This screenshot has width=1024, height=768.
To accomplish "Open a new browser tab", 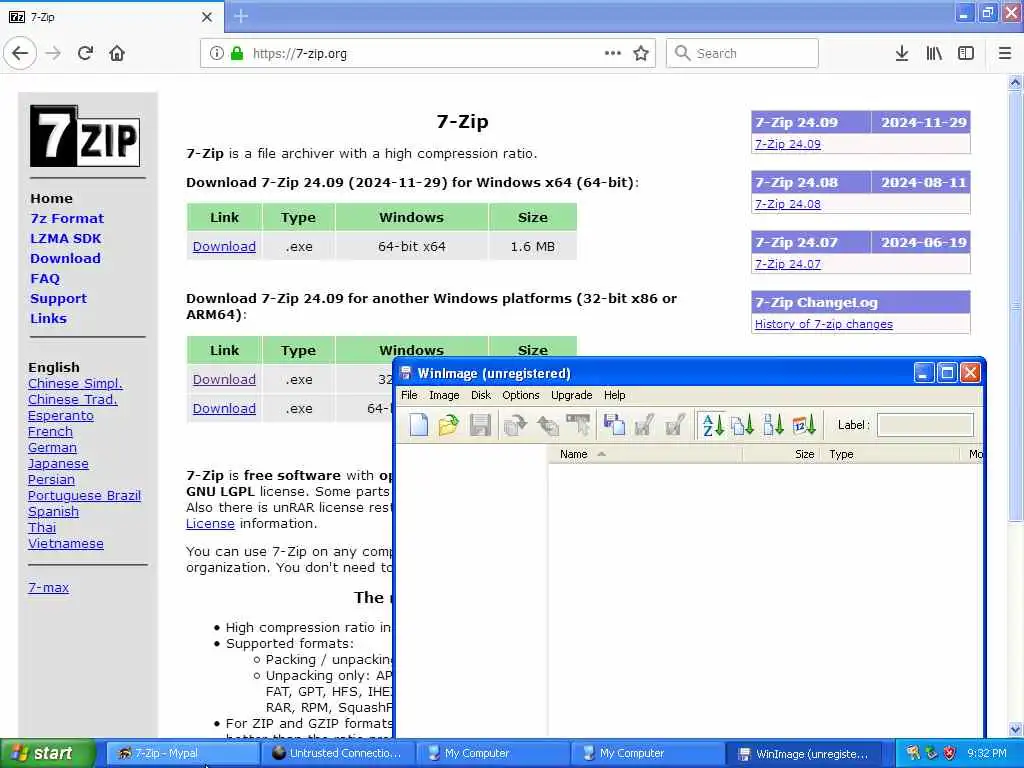I will pos(241,16).
